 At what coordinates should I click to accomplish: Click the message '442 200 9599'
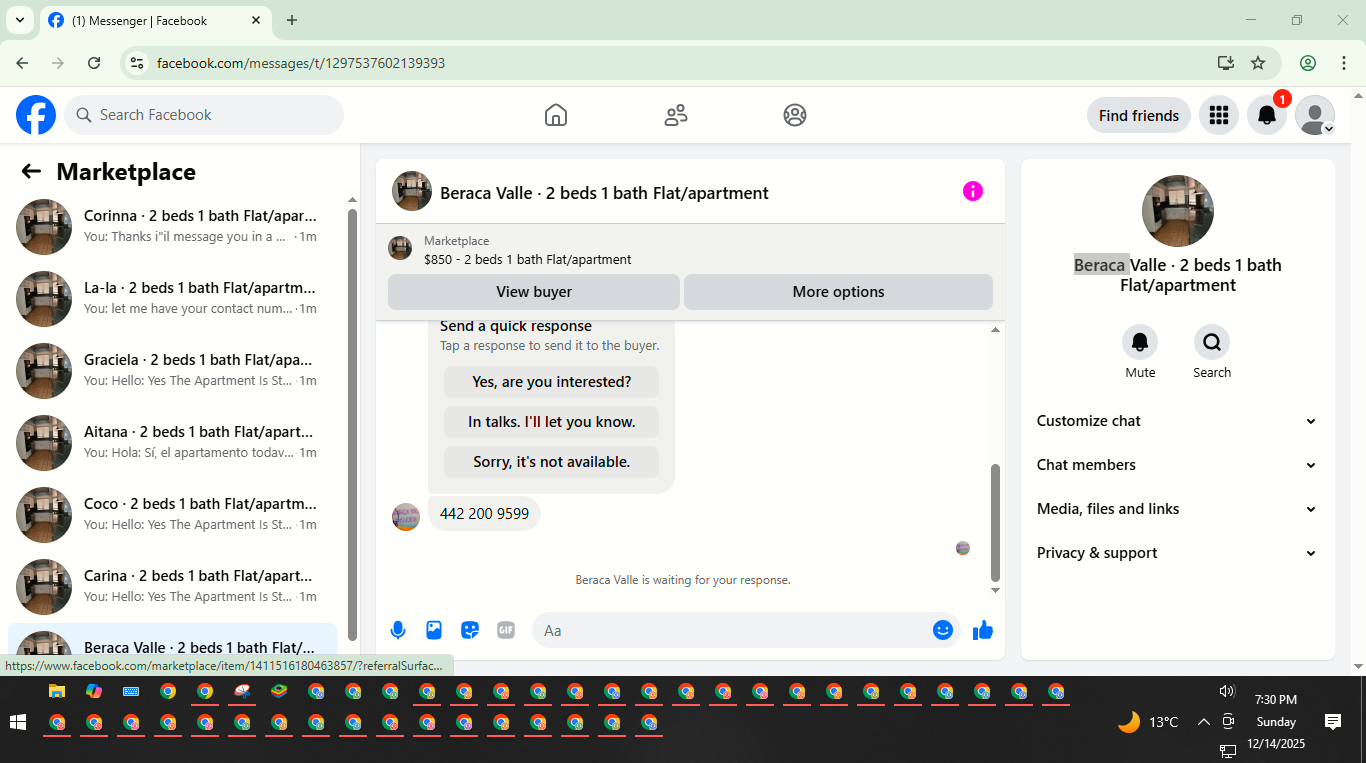[x=484, y=514]
